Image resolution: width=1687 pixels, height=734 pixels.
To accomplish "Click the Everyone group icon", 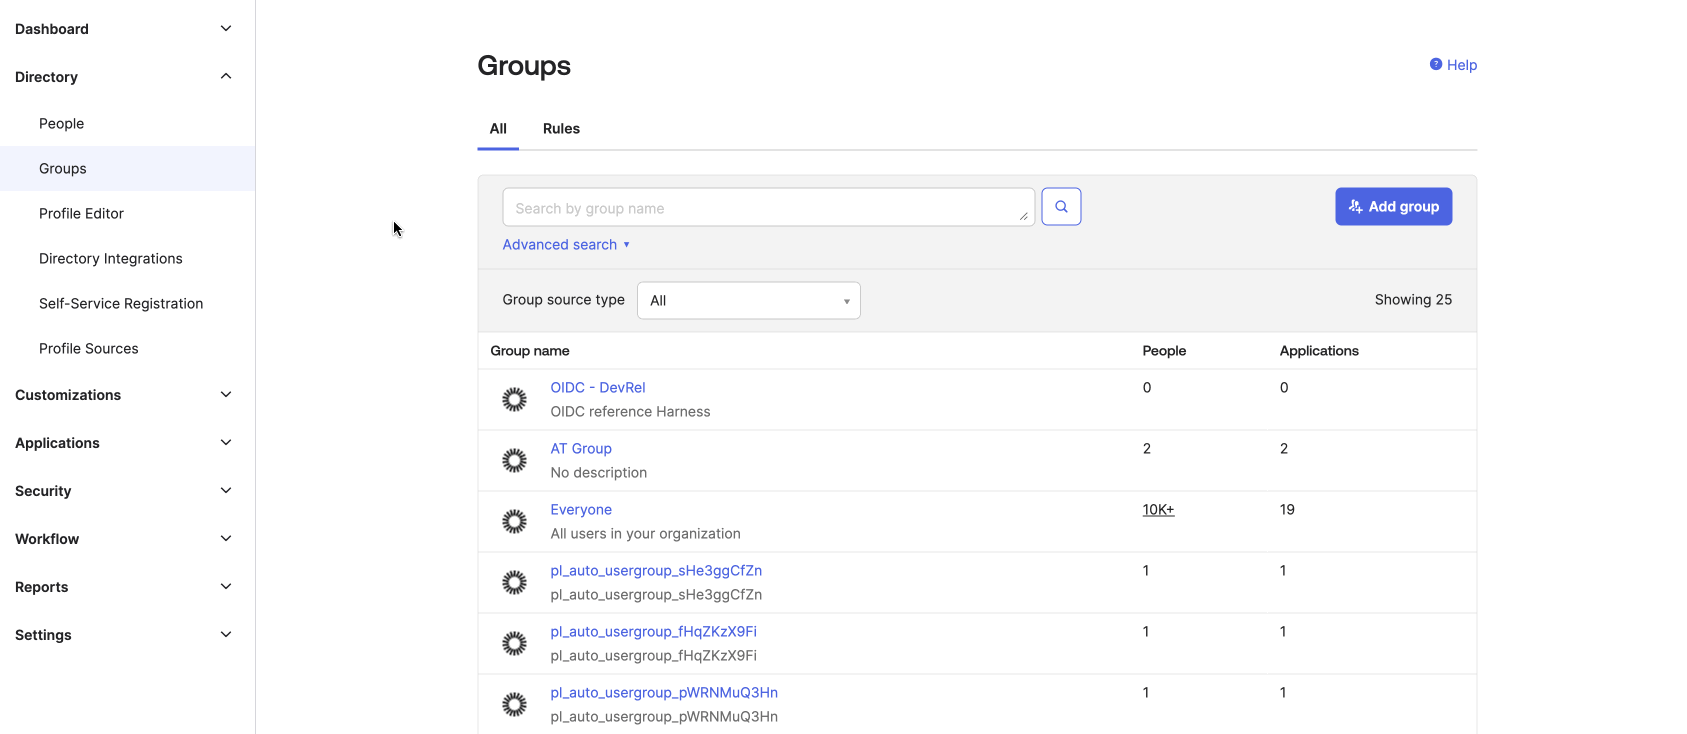I will pos(514,522).
